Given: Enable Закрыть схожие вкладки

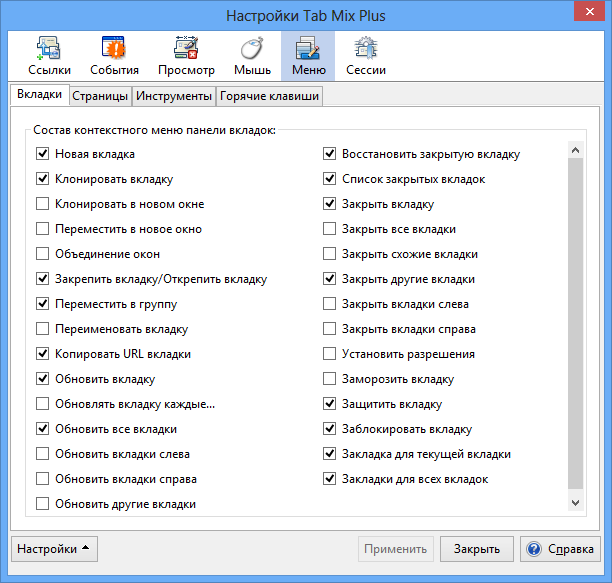Looking at the screenshot, I should 329,254.
